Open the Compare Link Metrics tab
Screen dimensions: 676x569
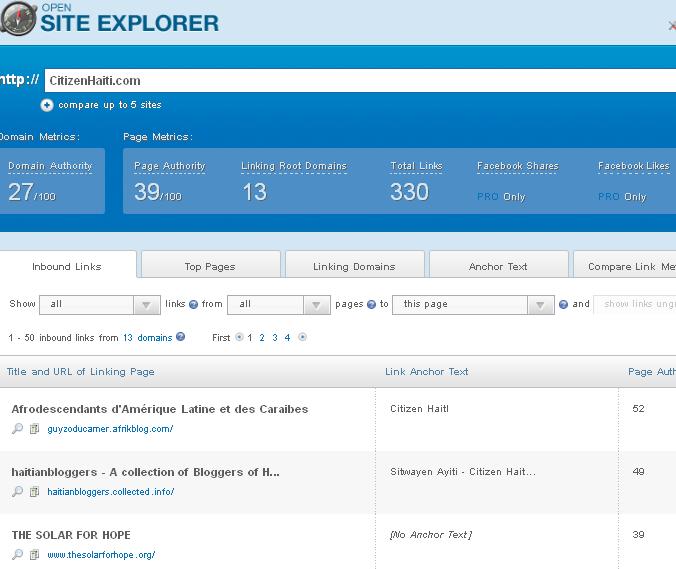625,266
